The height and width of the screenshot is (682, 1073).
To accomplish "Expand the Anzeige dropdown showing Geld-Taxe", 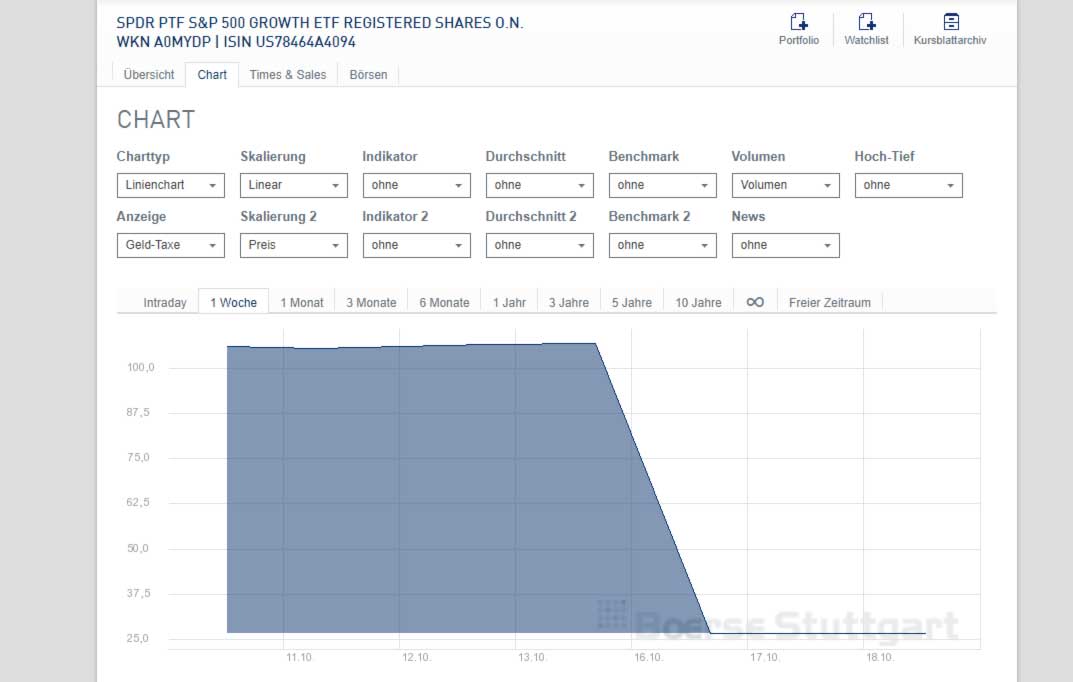I will point(170,245).
